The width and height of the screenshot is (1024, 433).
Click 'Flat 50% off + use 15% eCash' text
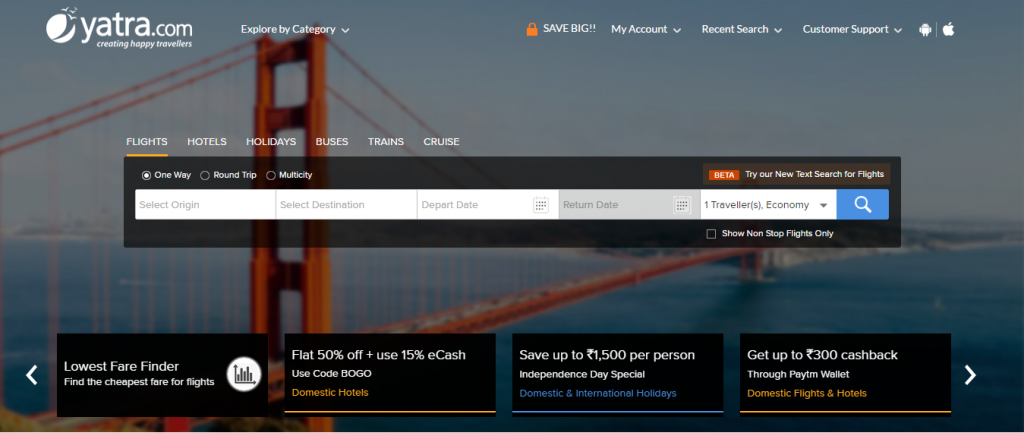pyautogui.click(x=379, y=355)
